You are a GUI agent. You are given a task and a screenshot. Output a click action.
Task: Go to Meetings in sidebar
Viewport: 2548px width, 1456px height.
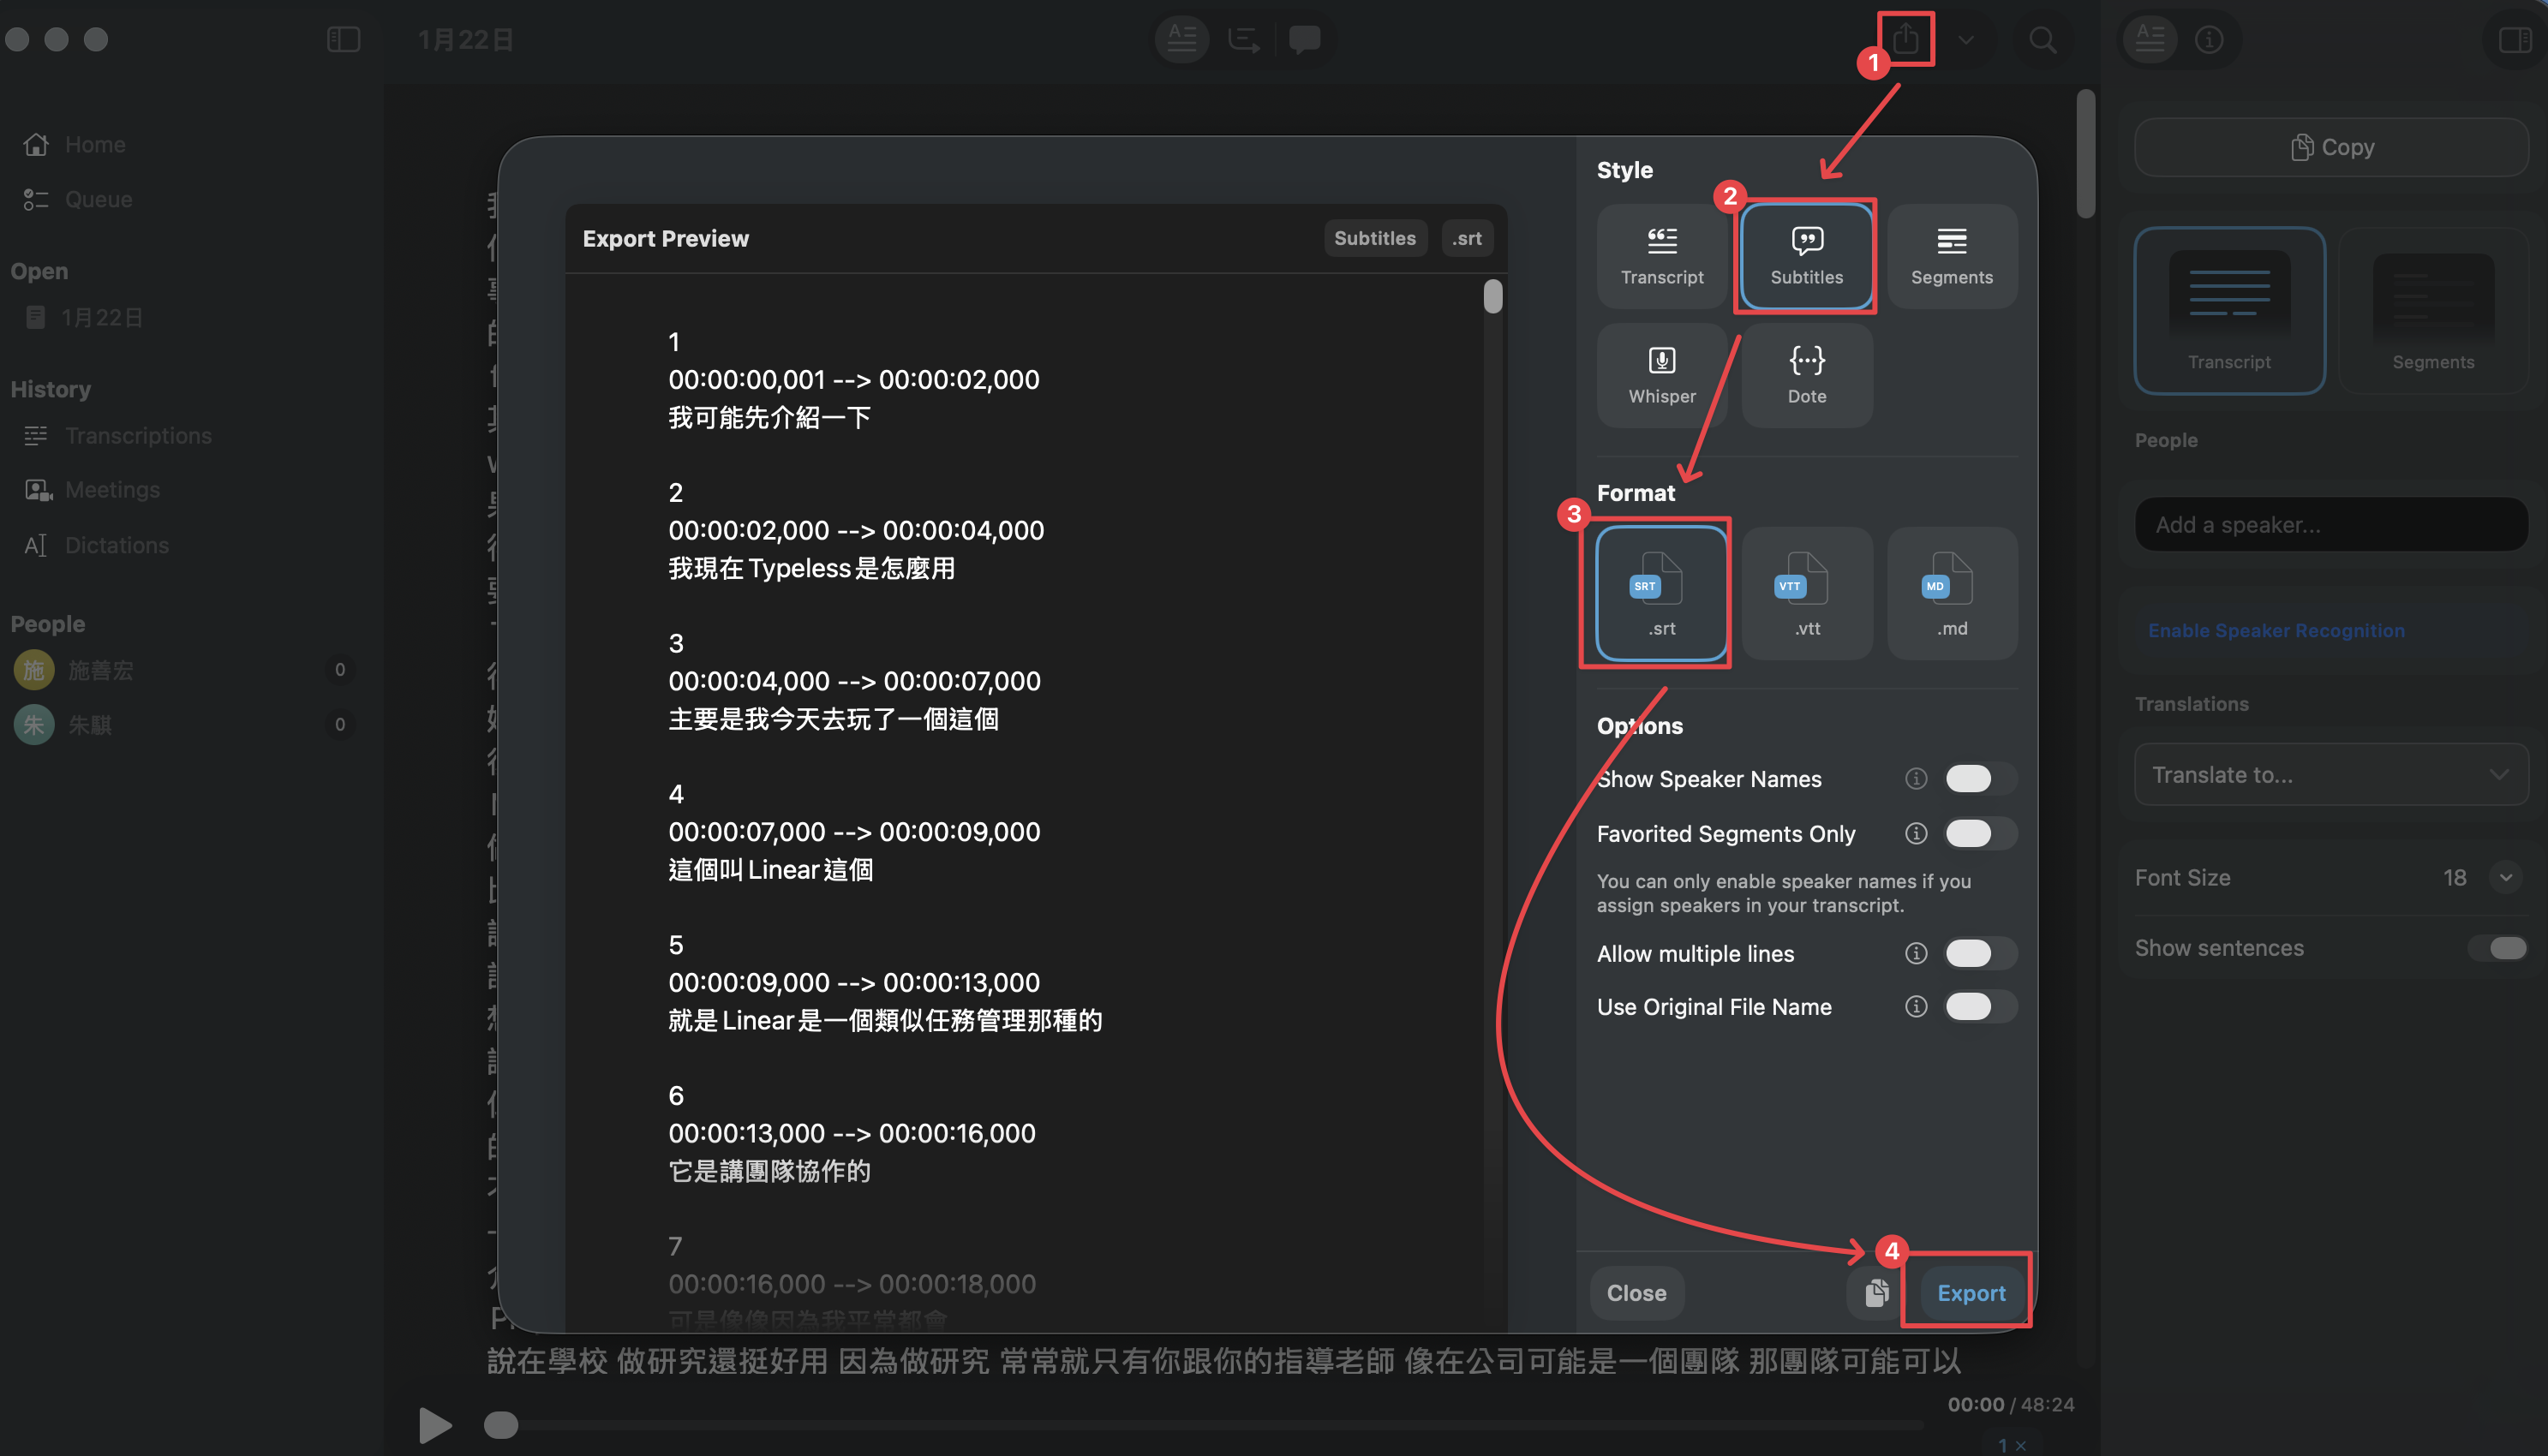click(112, 489)
